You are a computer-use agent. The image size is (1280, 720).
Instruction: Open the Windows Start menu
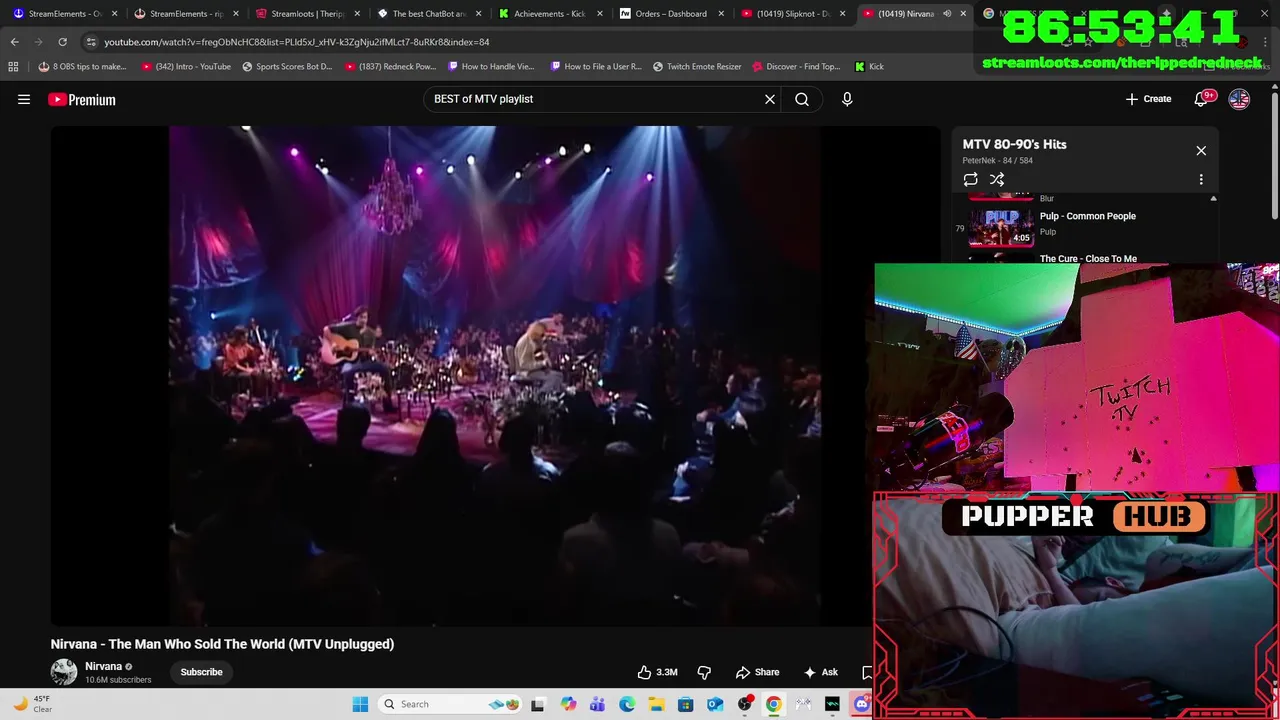[x=360, y=704]
